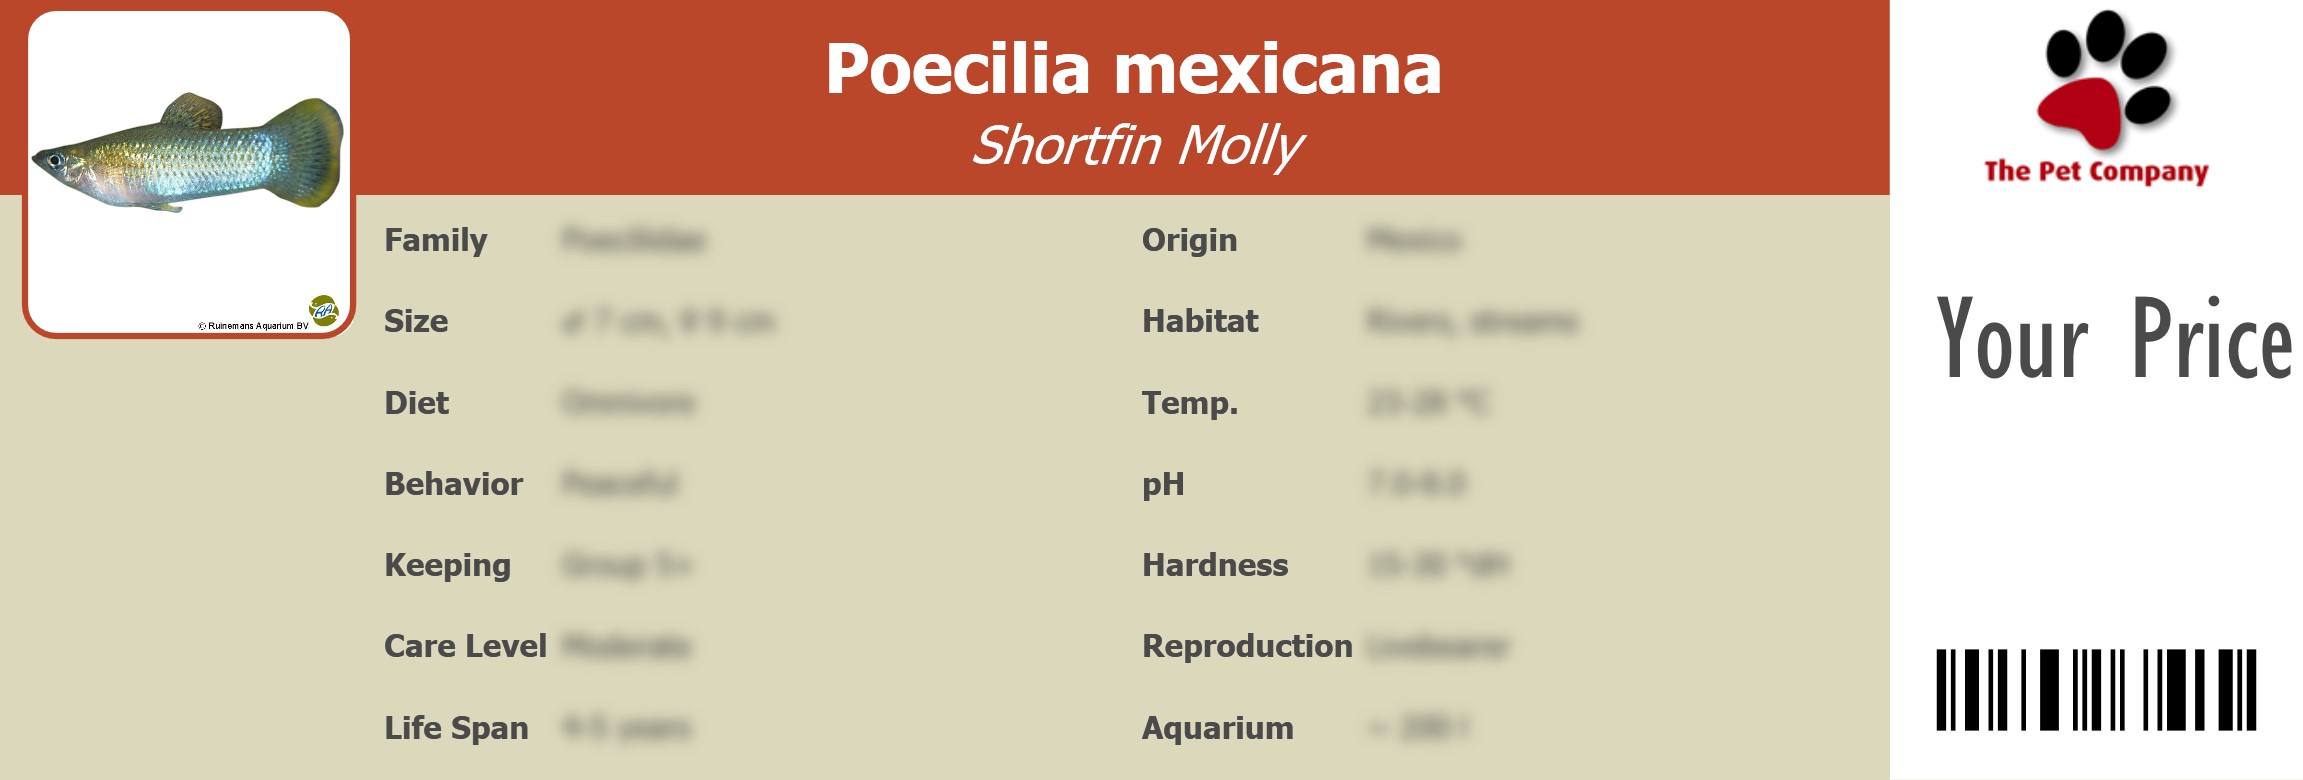Select the Diet label

[416, 403]
